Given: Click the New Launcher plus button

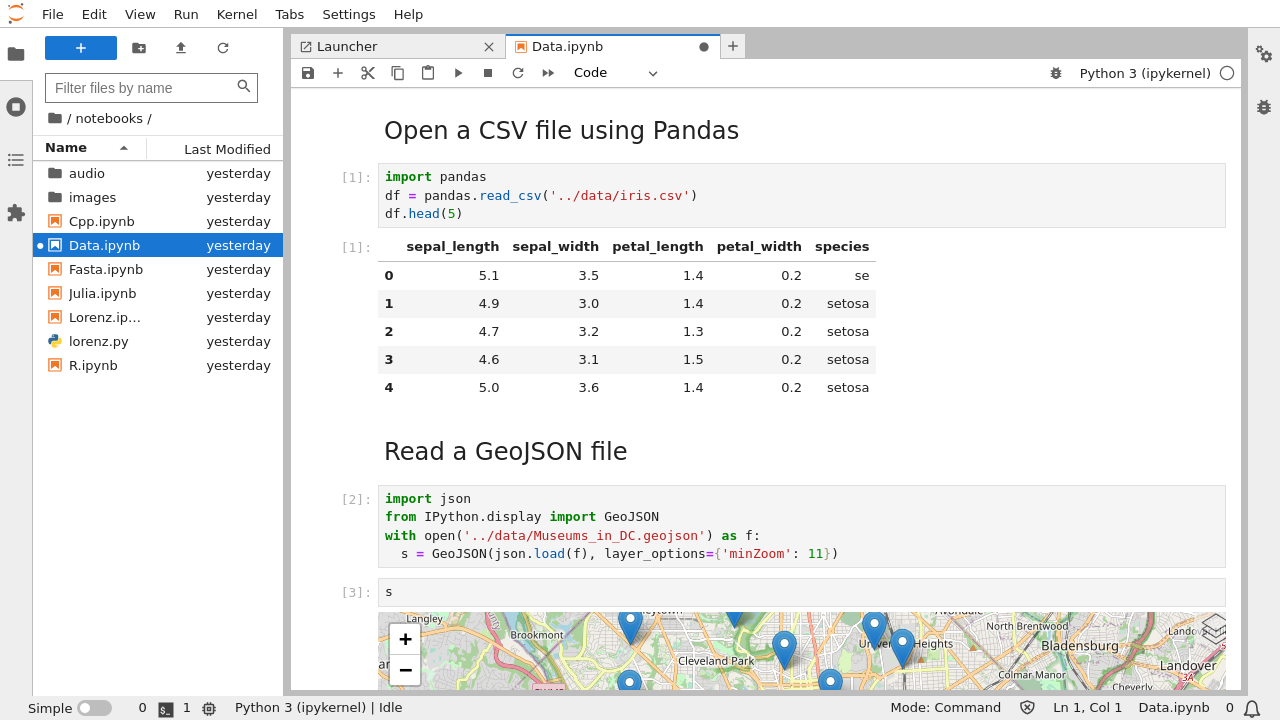Looking at the screenshot, I should (x=81, y=48).
